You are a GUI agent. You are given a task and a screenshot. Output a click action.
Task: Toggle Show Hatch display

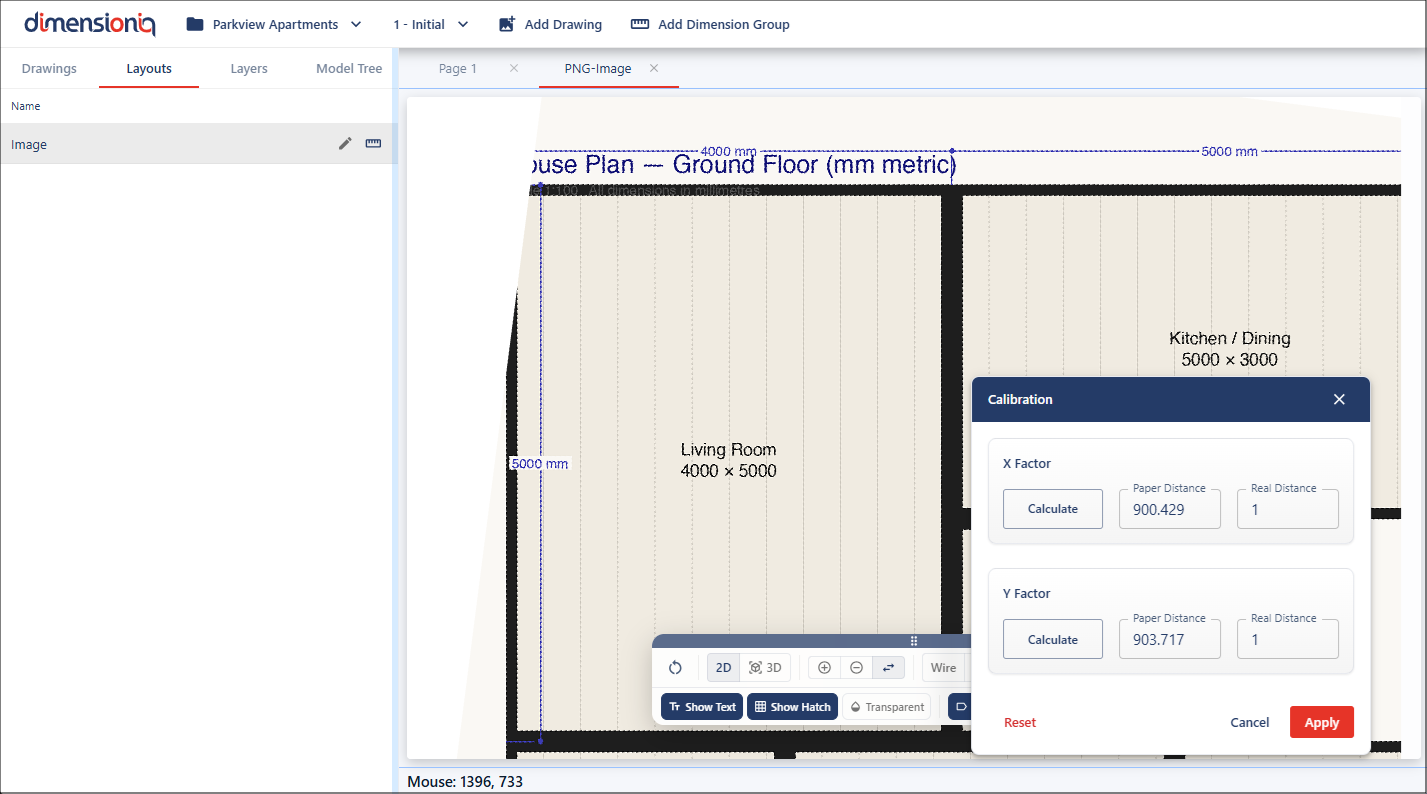click(792, 707)
